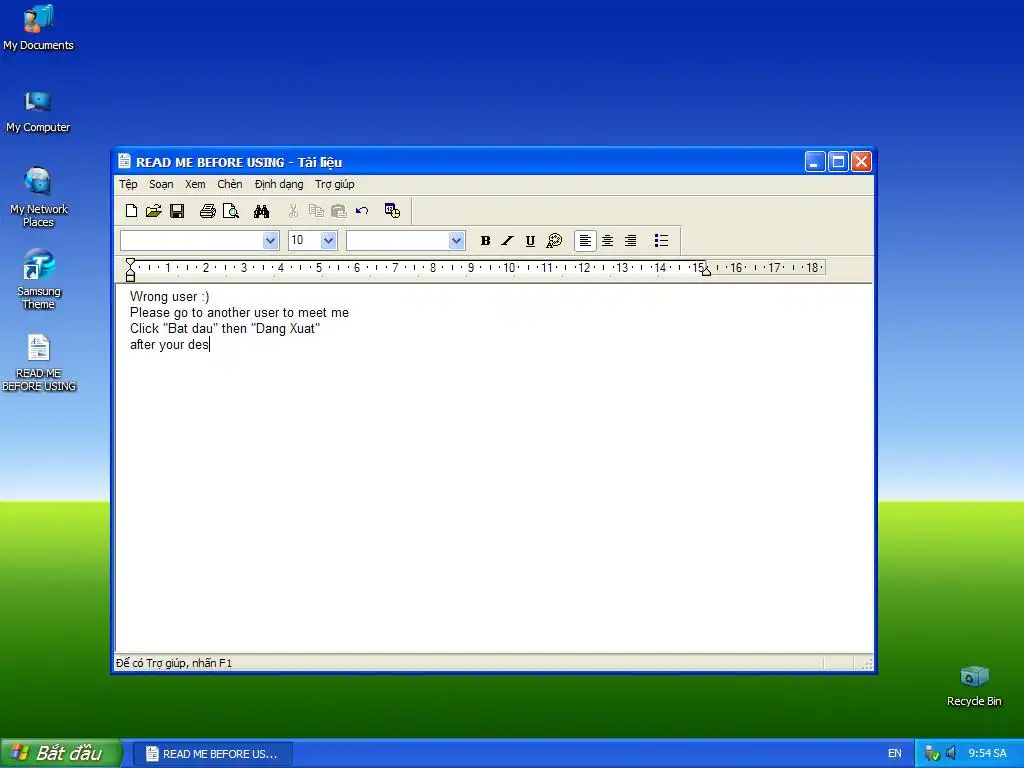Image resolution: width=1024 pixels, height=768 pixels.
Task: Toggle underline formatting
Action: point(530,241)
